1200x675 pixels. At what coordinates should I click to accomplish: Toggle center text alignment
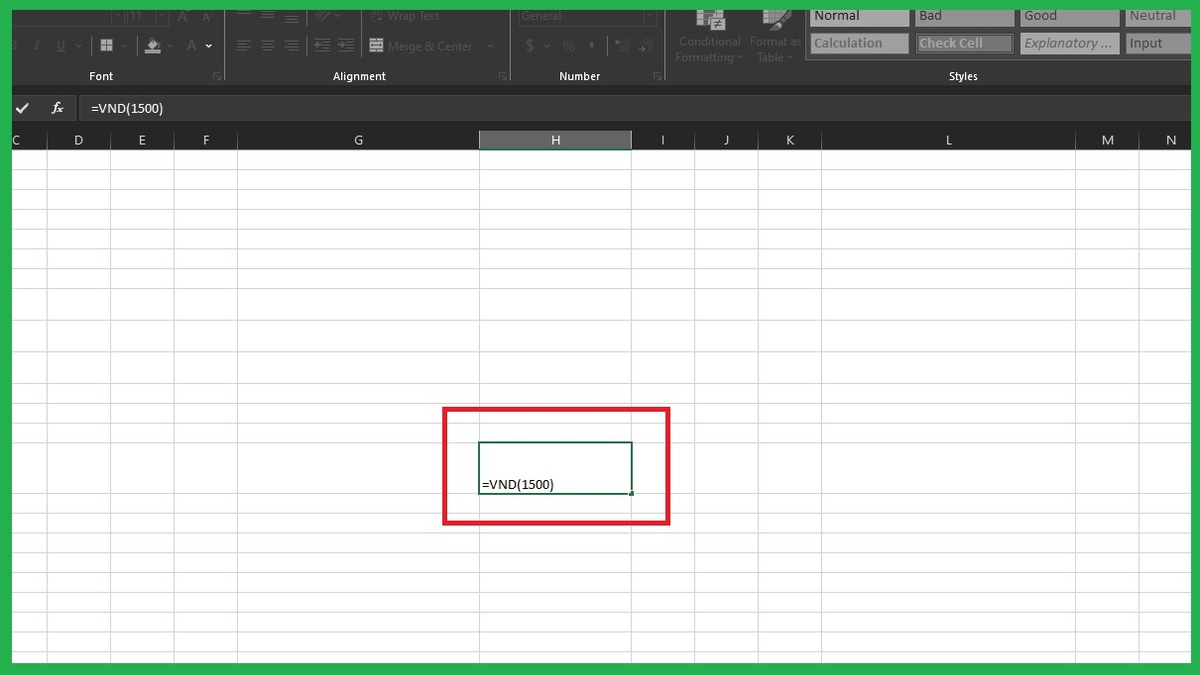267,45
